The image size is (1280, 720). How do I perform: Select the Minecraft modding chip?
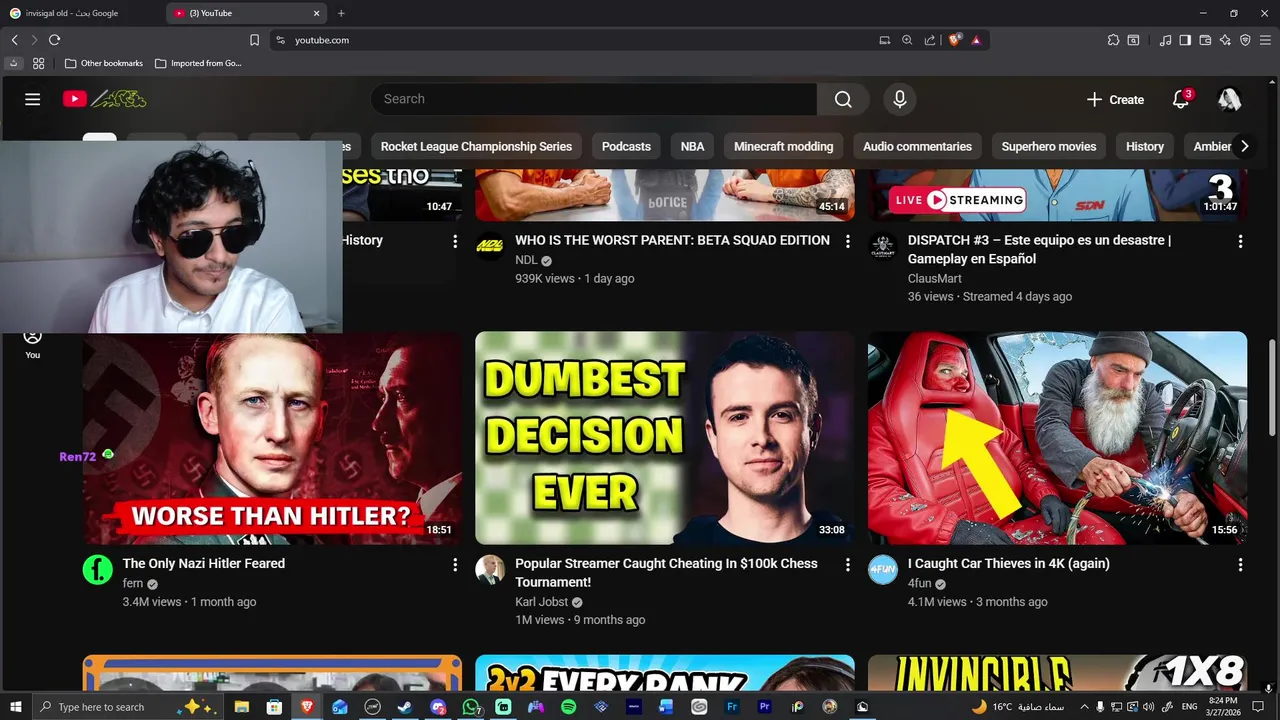(x=783, y=146)
